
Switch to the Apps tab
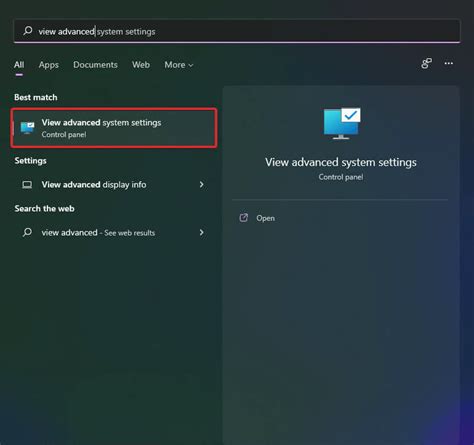click(49, 65)
